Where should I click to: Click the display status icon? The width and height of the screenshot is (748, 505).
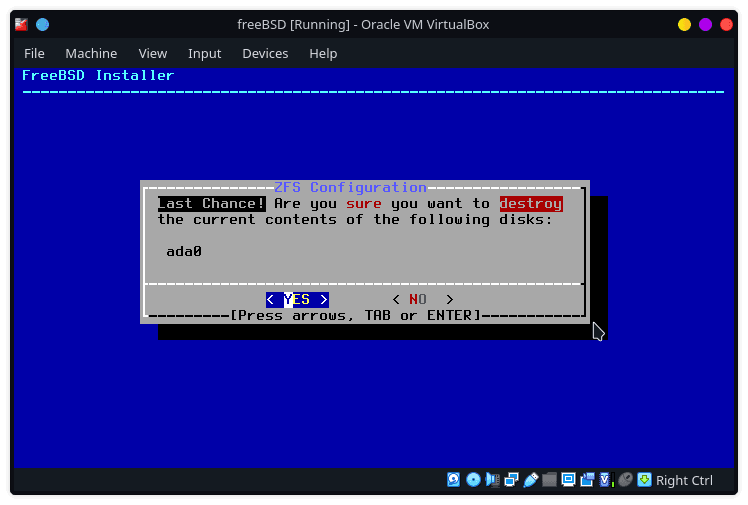568,480
